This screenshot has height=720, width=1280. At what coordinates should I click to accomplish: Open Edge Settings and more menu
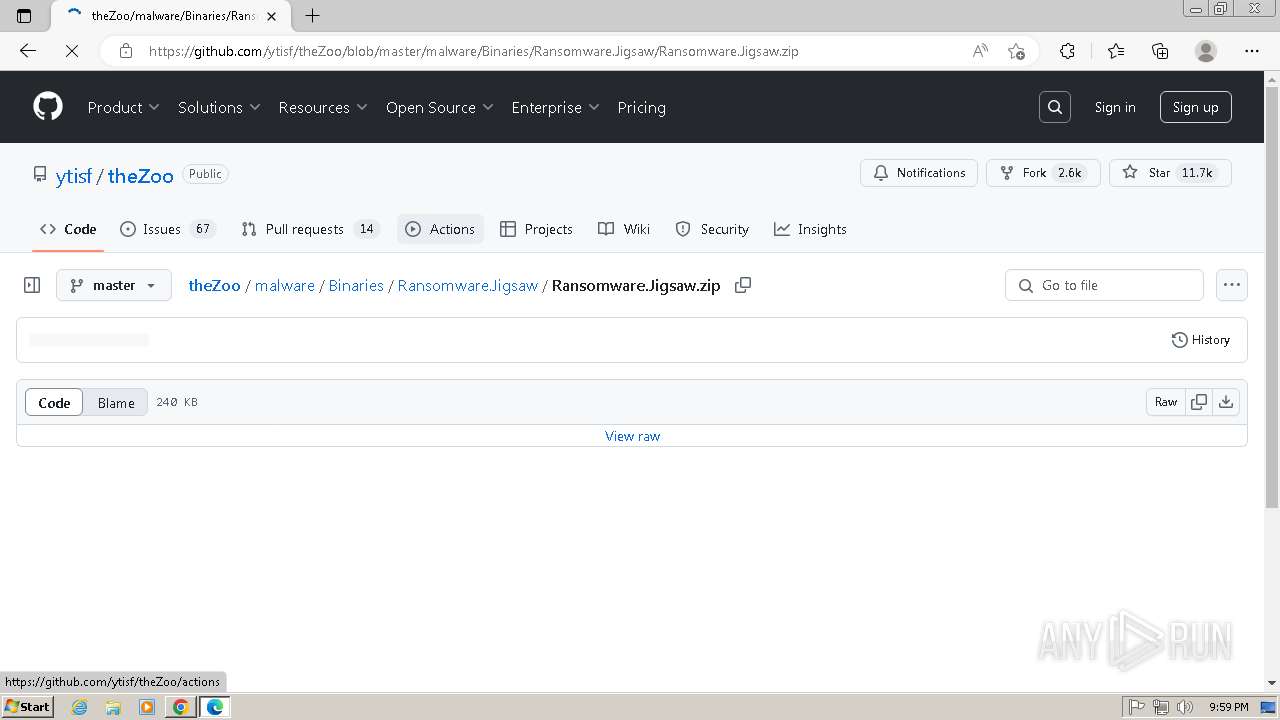click(1252, 51)
